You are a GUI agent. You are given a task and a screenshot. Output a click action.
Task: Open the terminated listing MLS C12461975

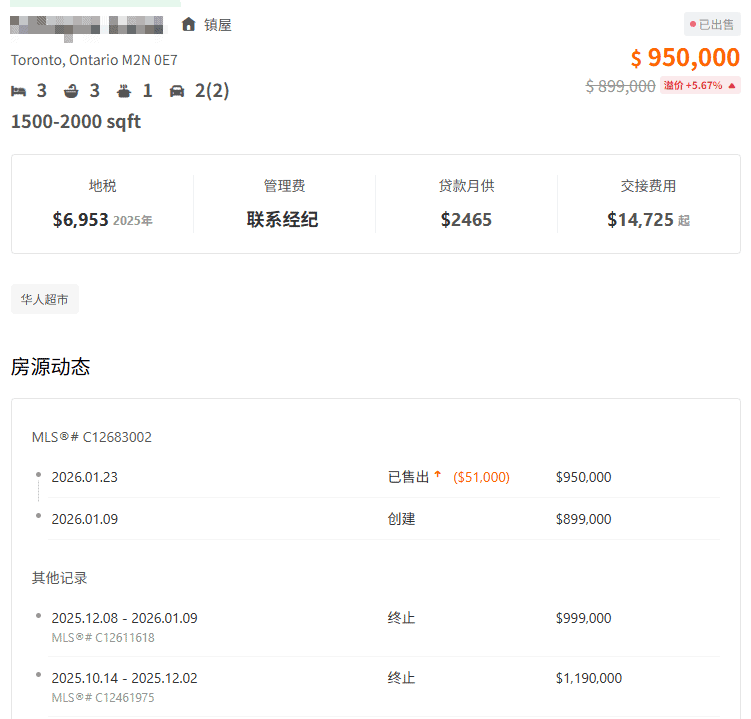[x=103, y=697]
